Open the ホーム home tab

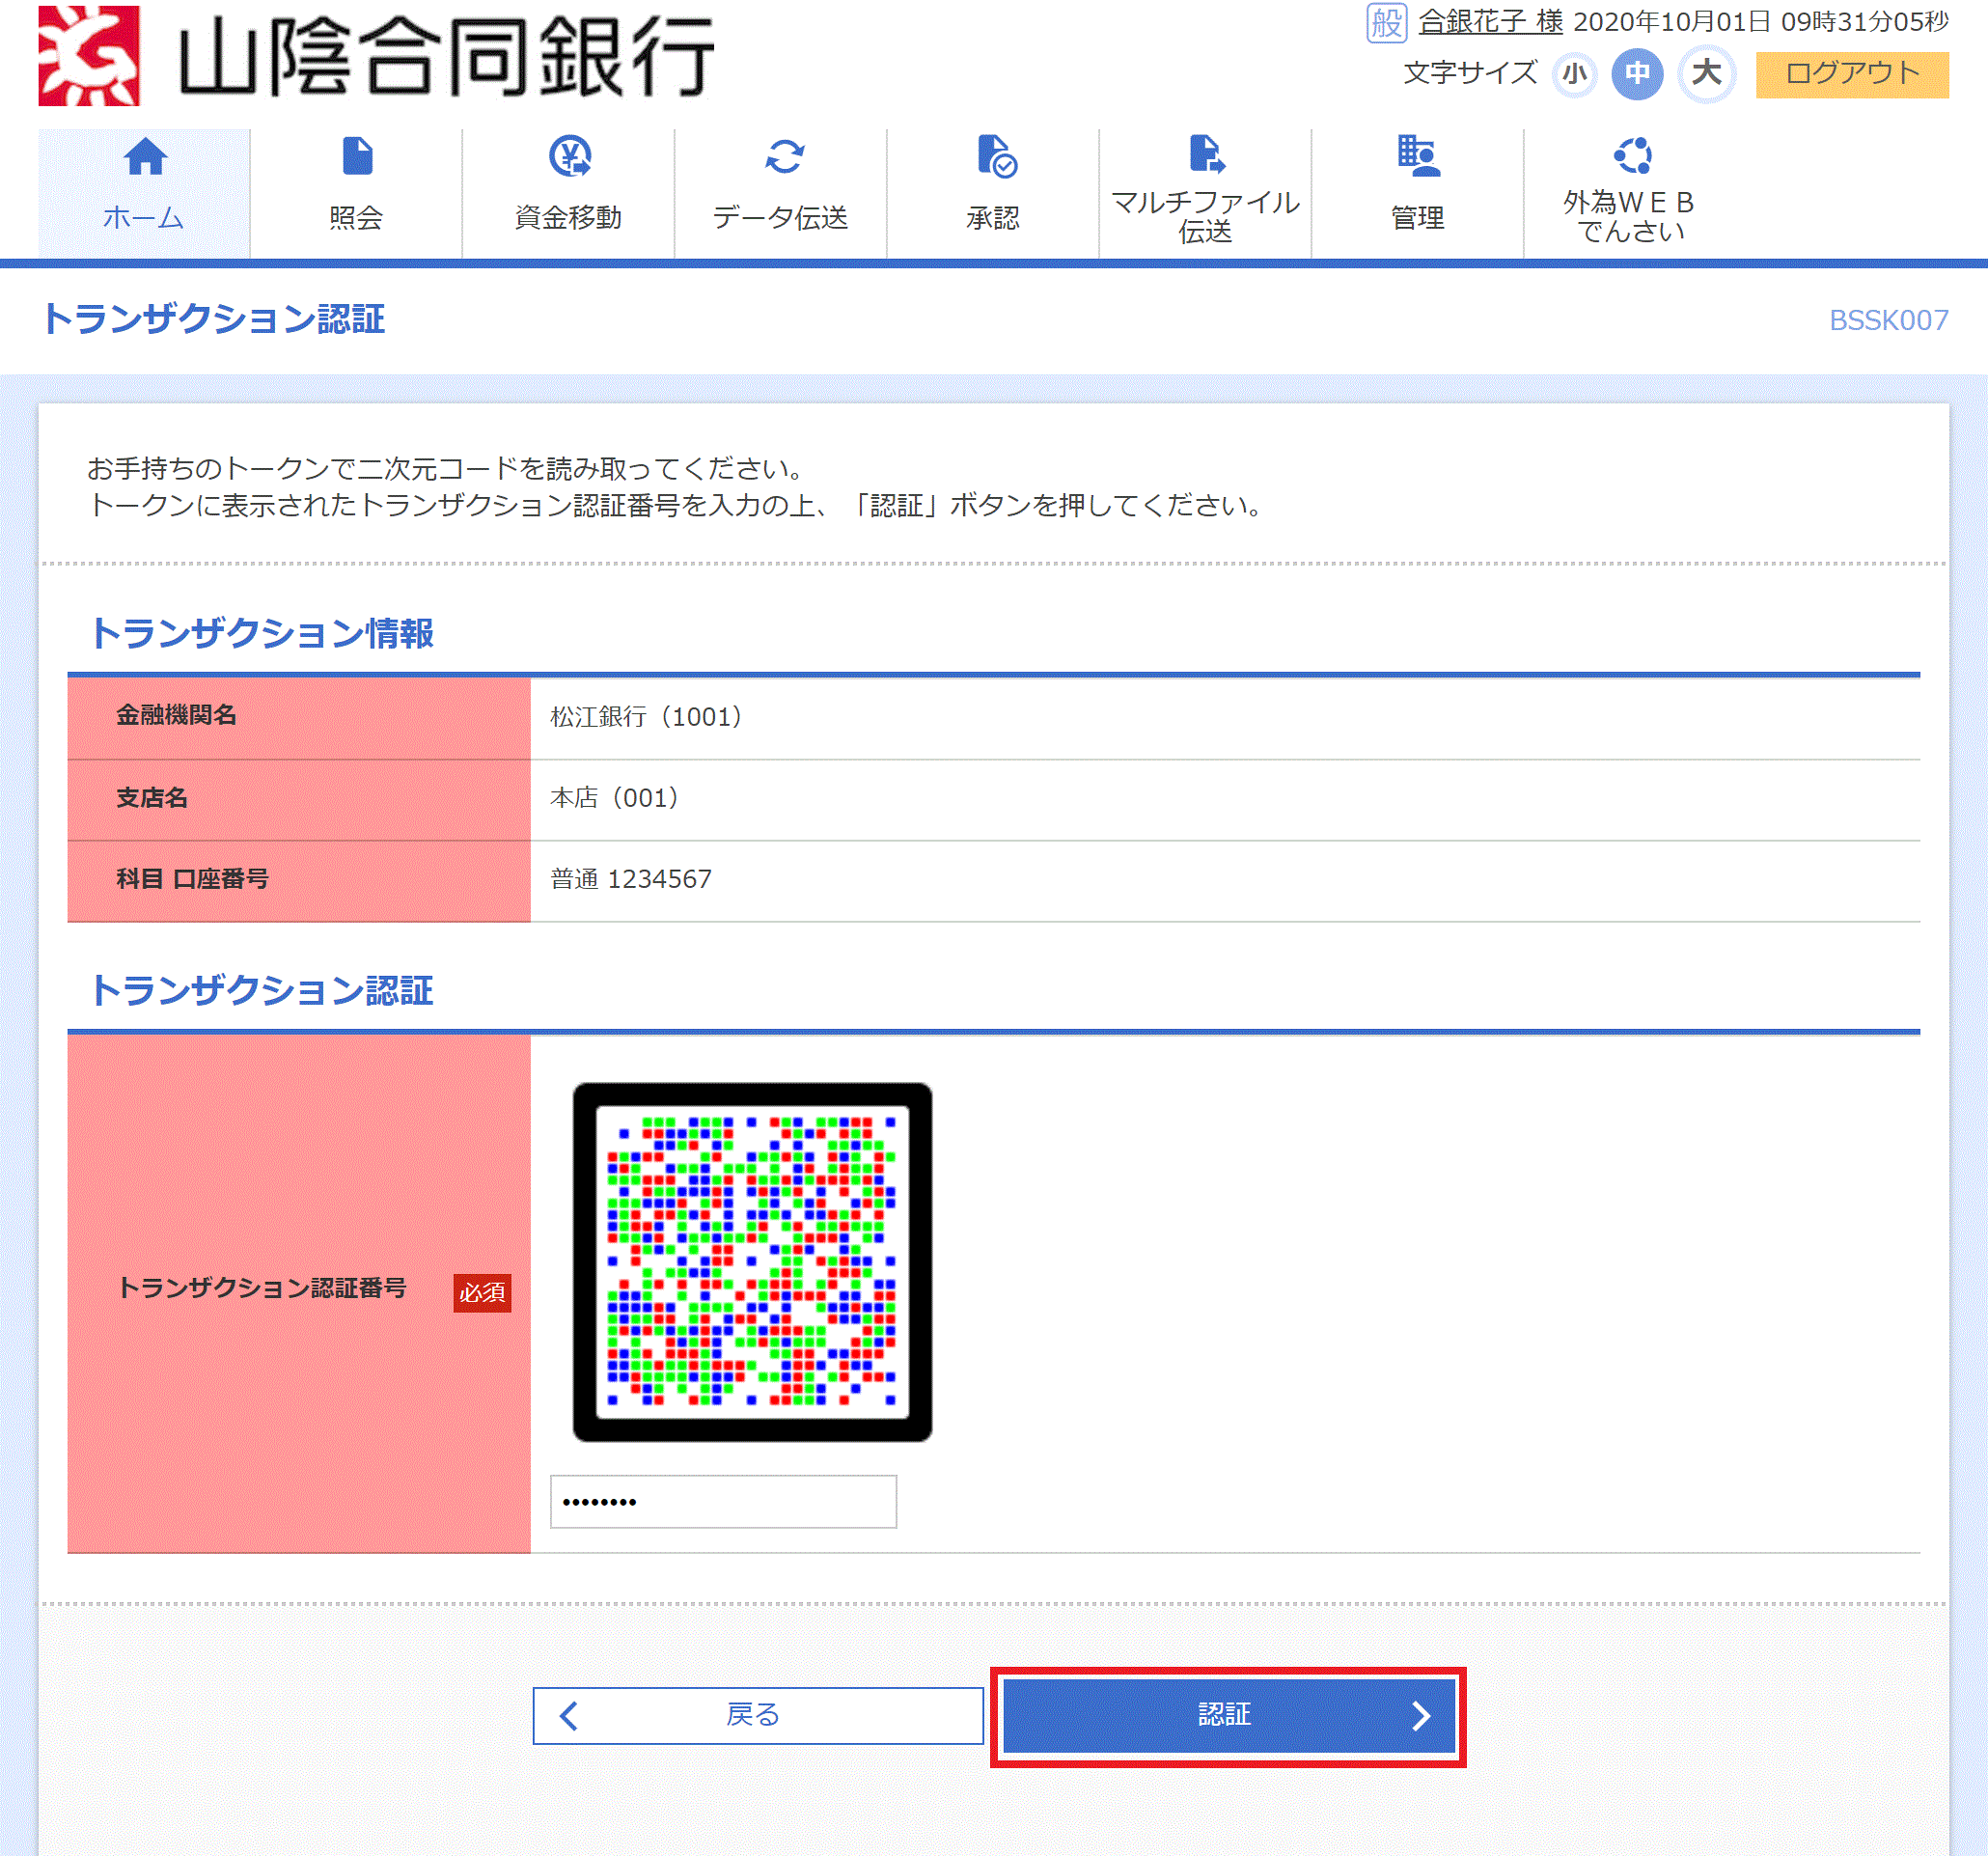point(144,193)
